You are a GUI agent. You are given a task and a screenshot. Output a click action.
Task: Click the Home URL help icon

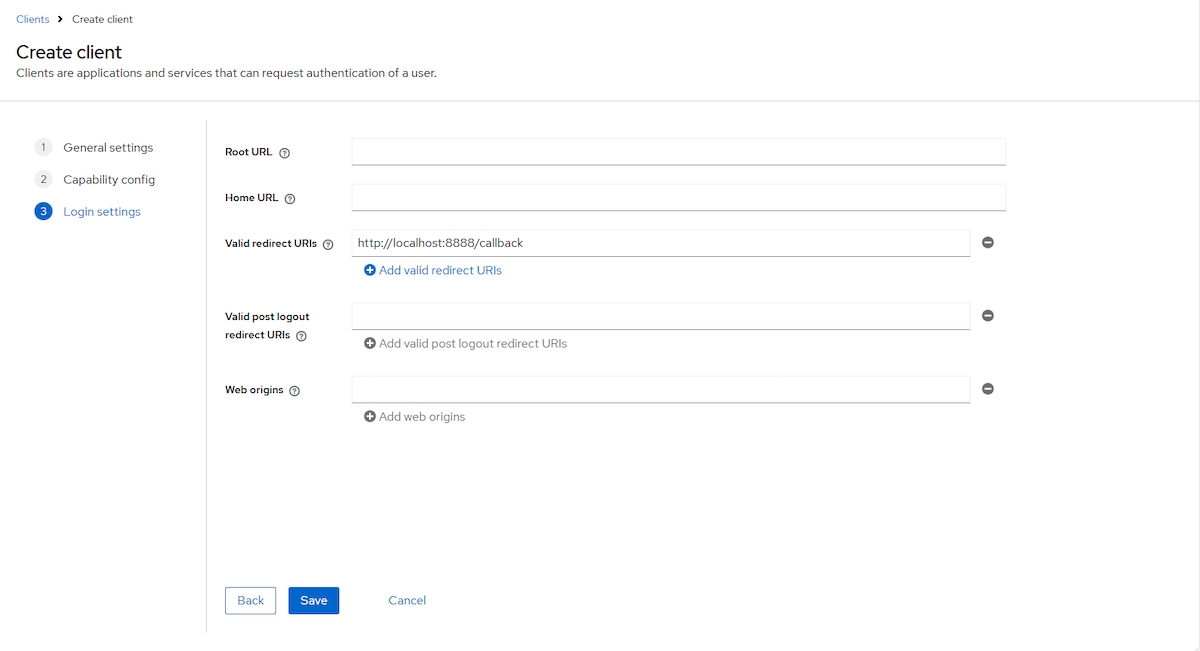290,199
